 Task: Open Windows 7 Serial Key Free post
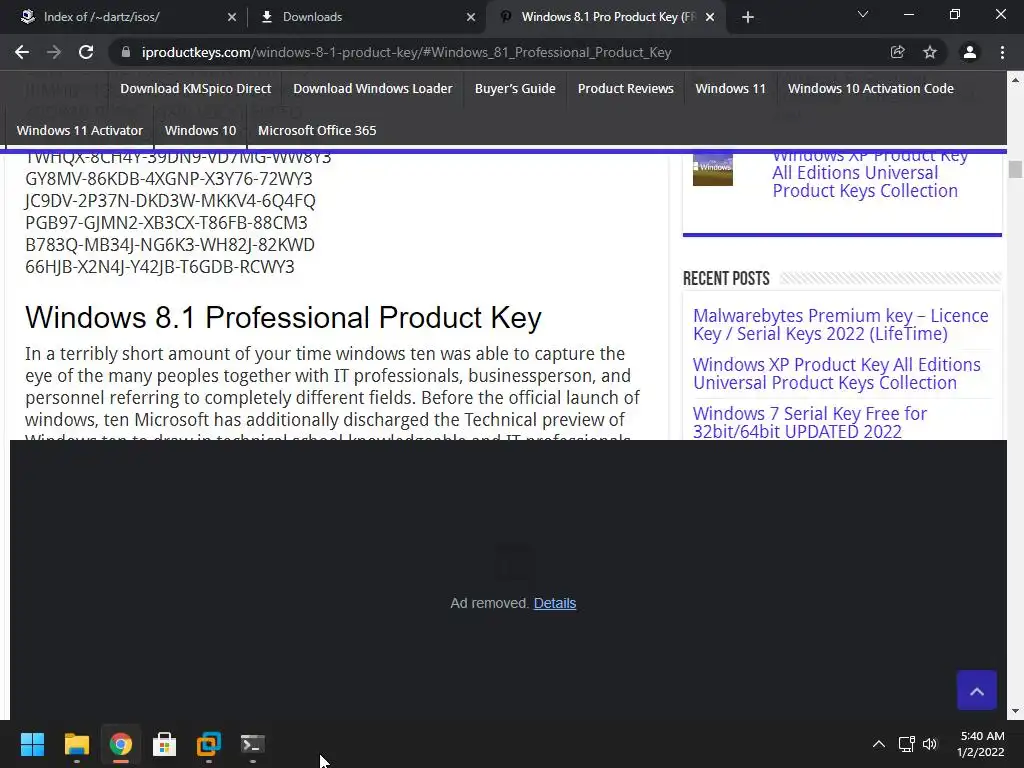810,422
